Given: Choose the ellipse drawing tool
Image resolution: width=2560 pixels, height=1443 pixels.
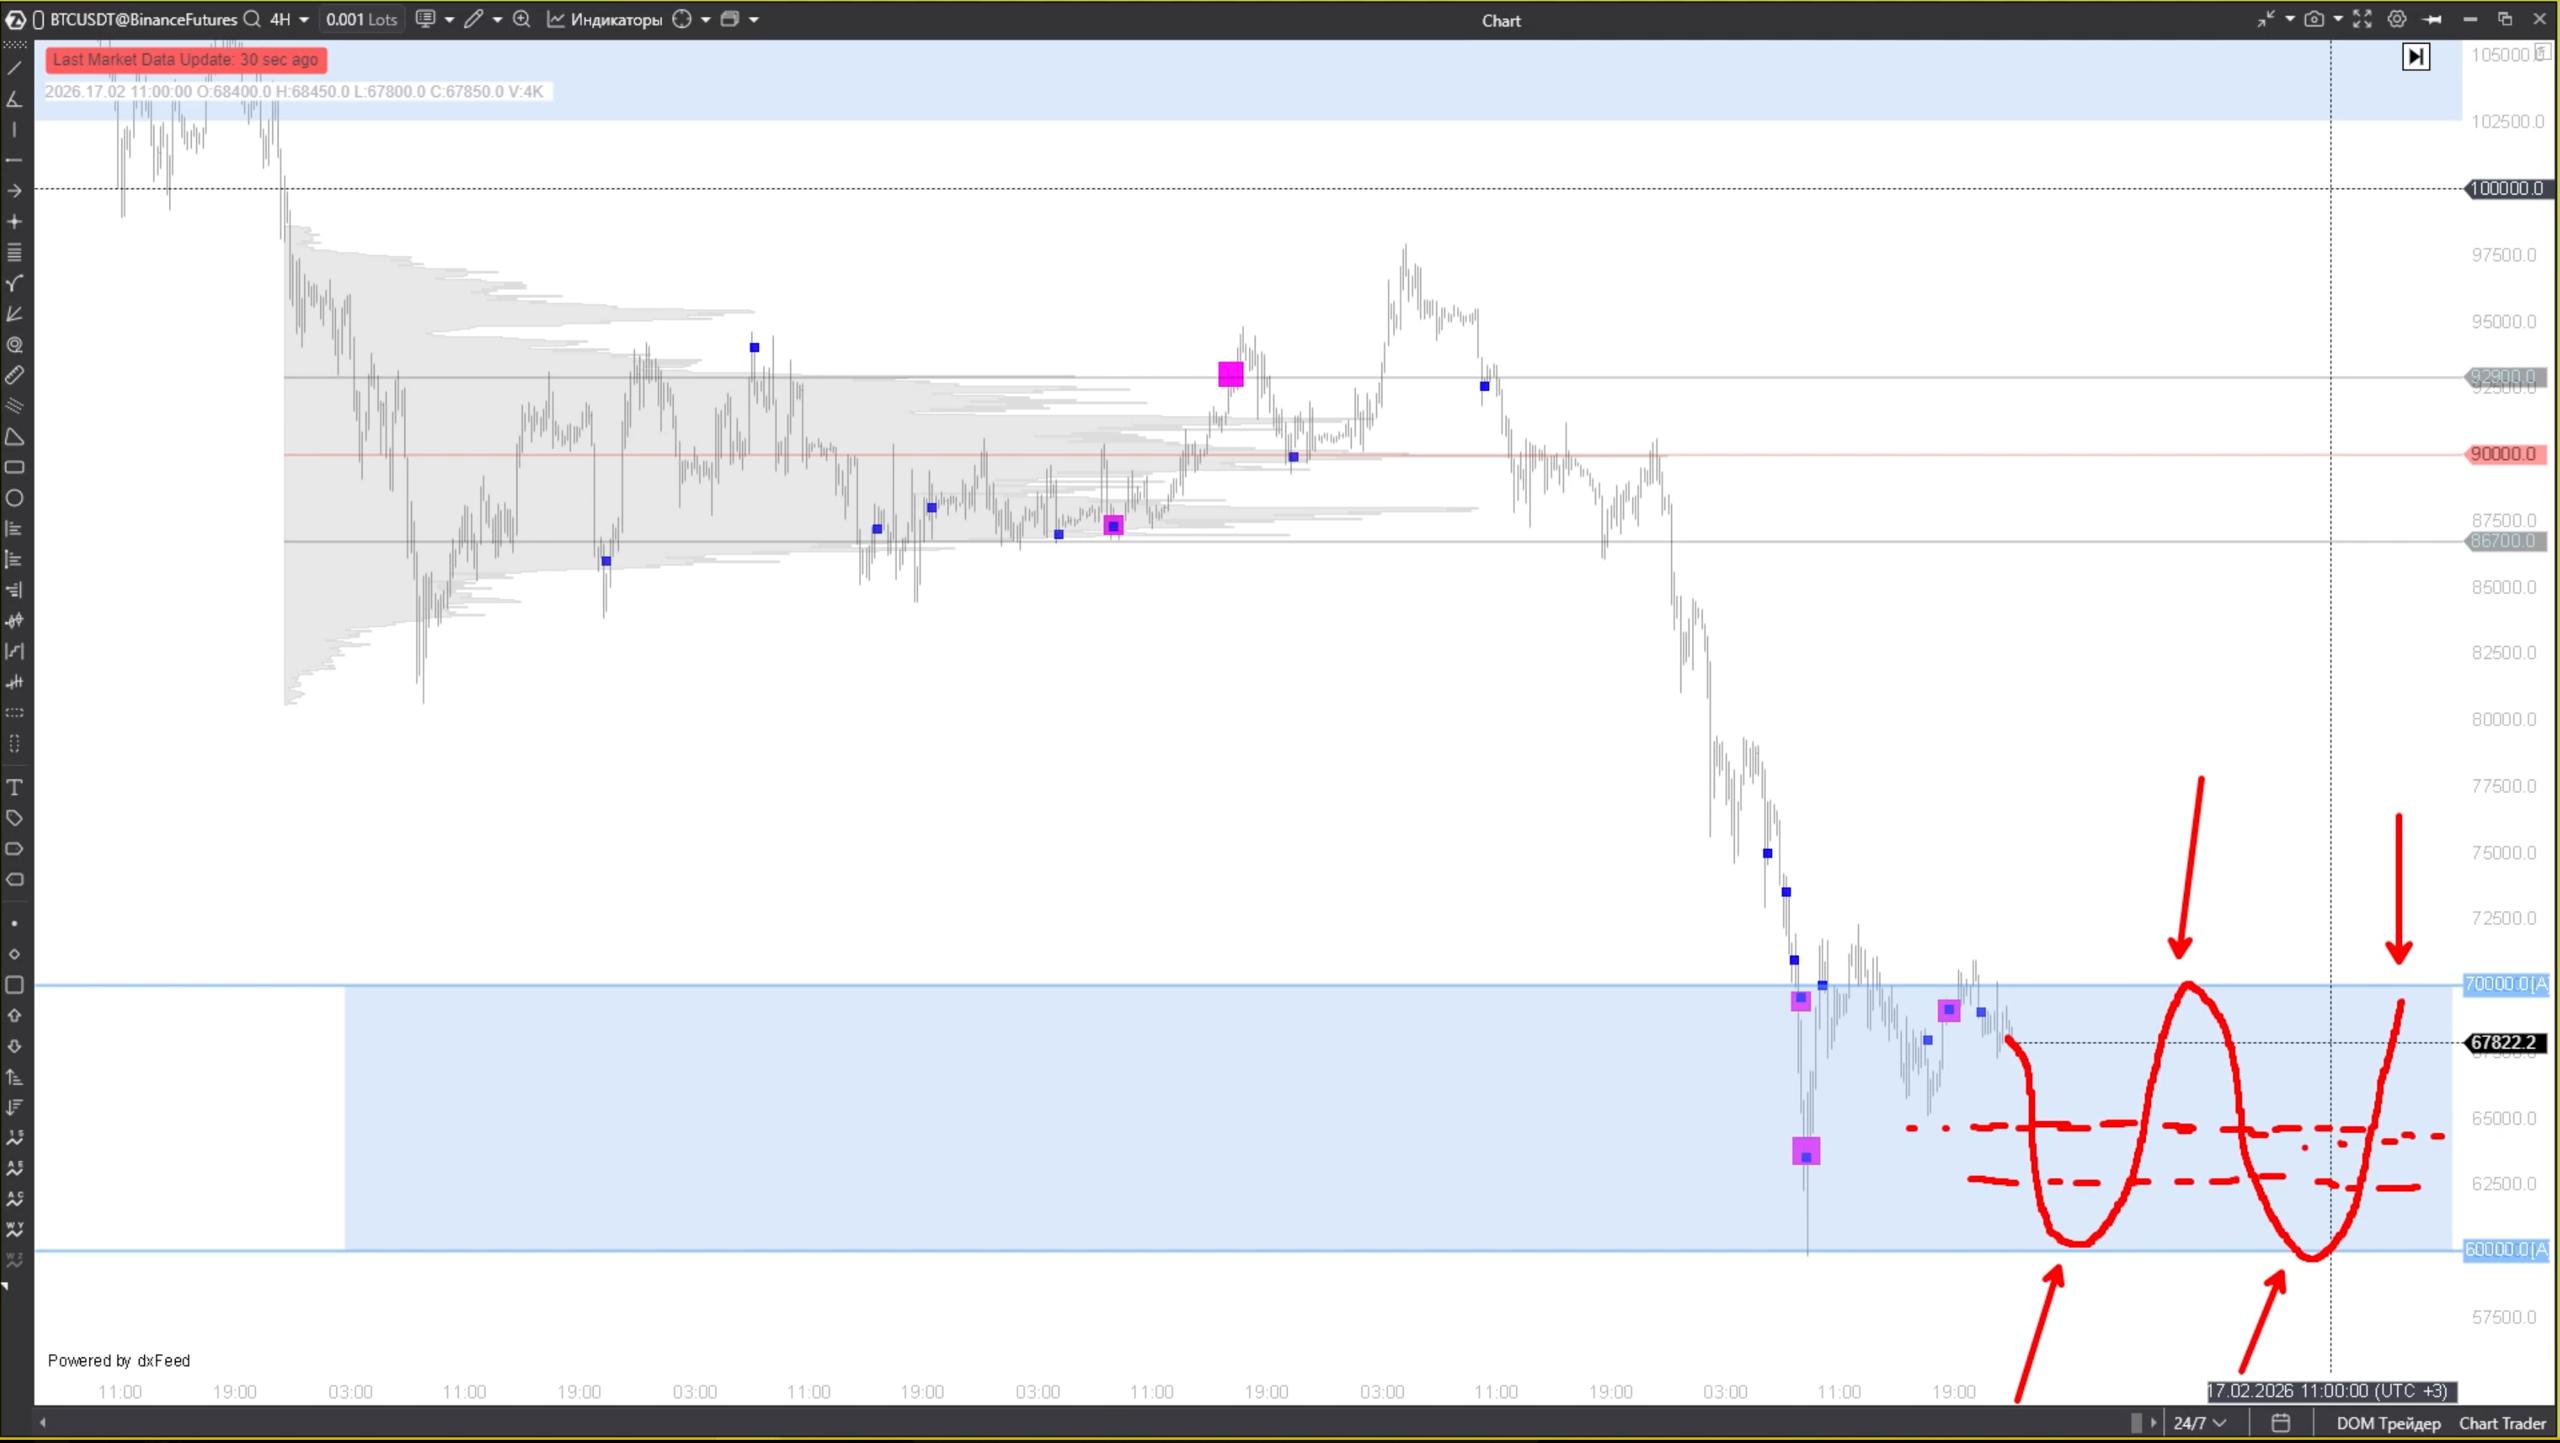Looking at the screenshot, I should [14, 498].
